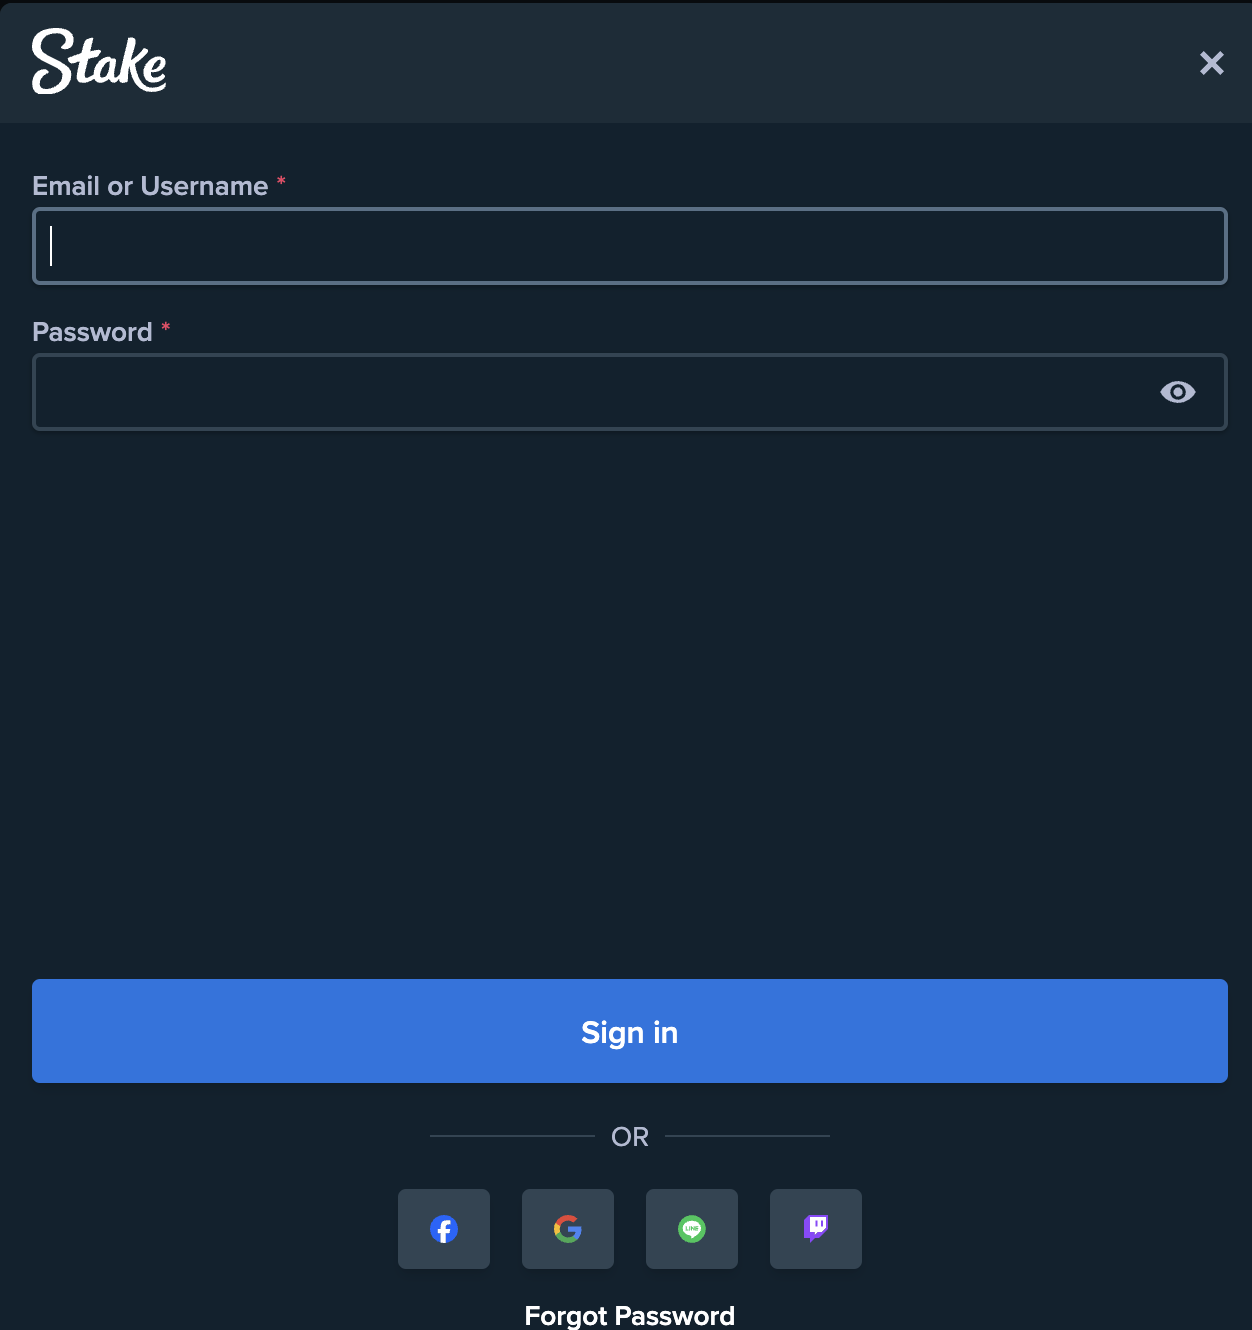Click the Stake logo
1252x1330 pixels.
pyautogui.click(x=99, y=62)
